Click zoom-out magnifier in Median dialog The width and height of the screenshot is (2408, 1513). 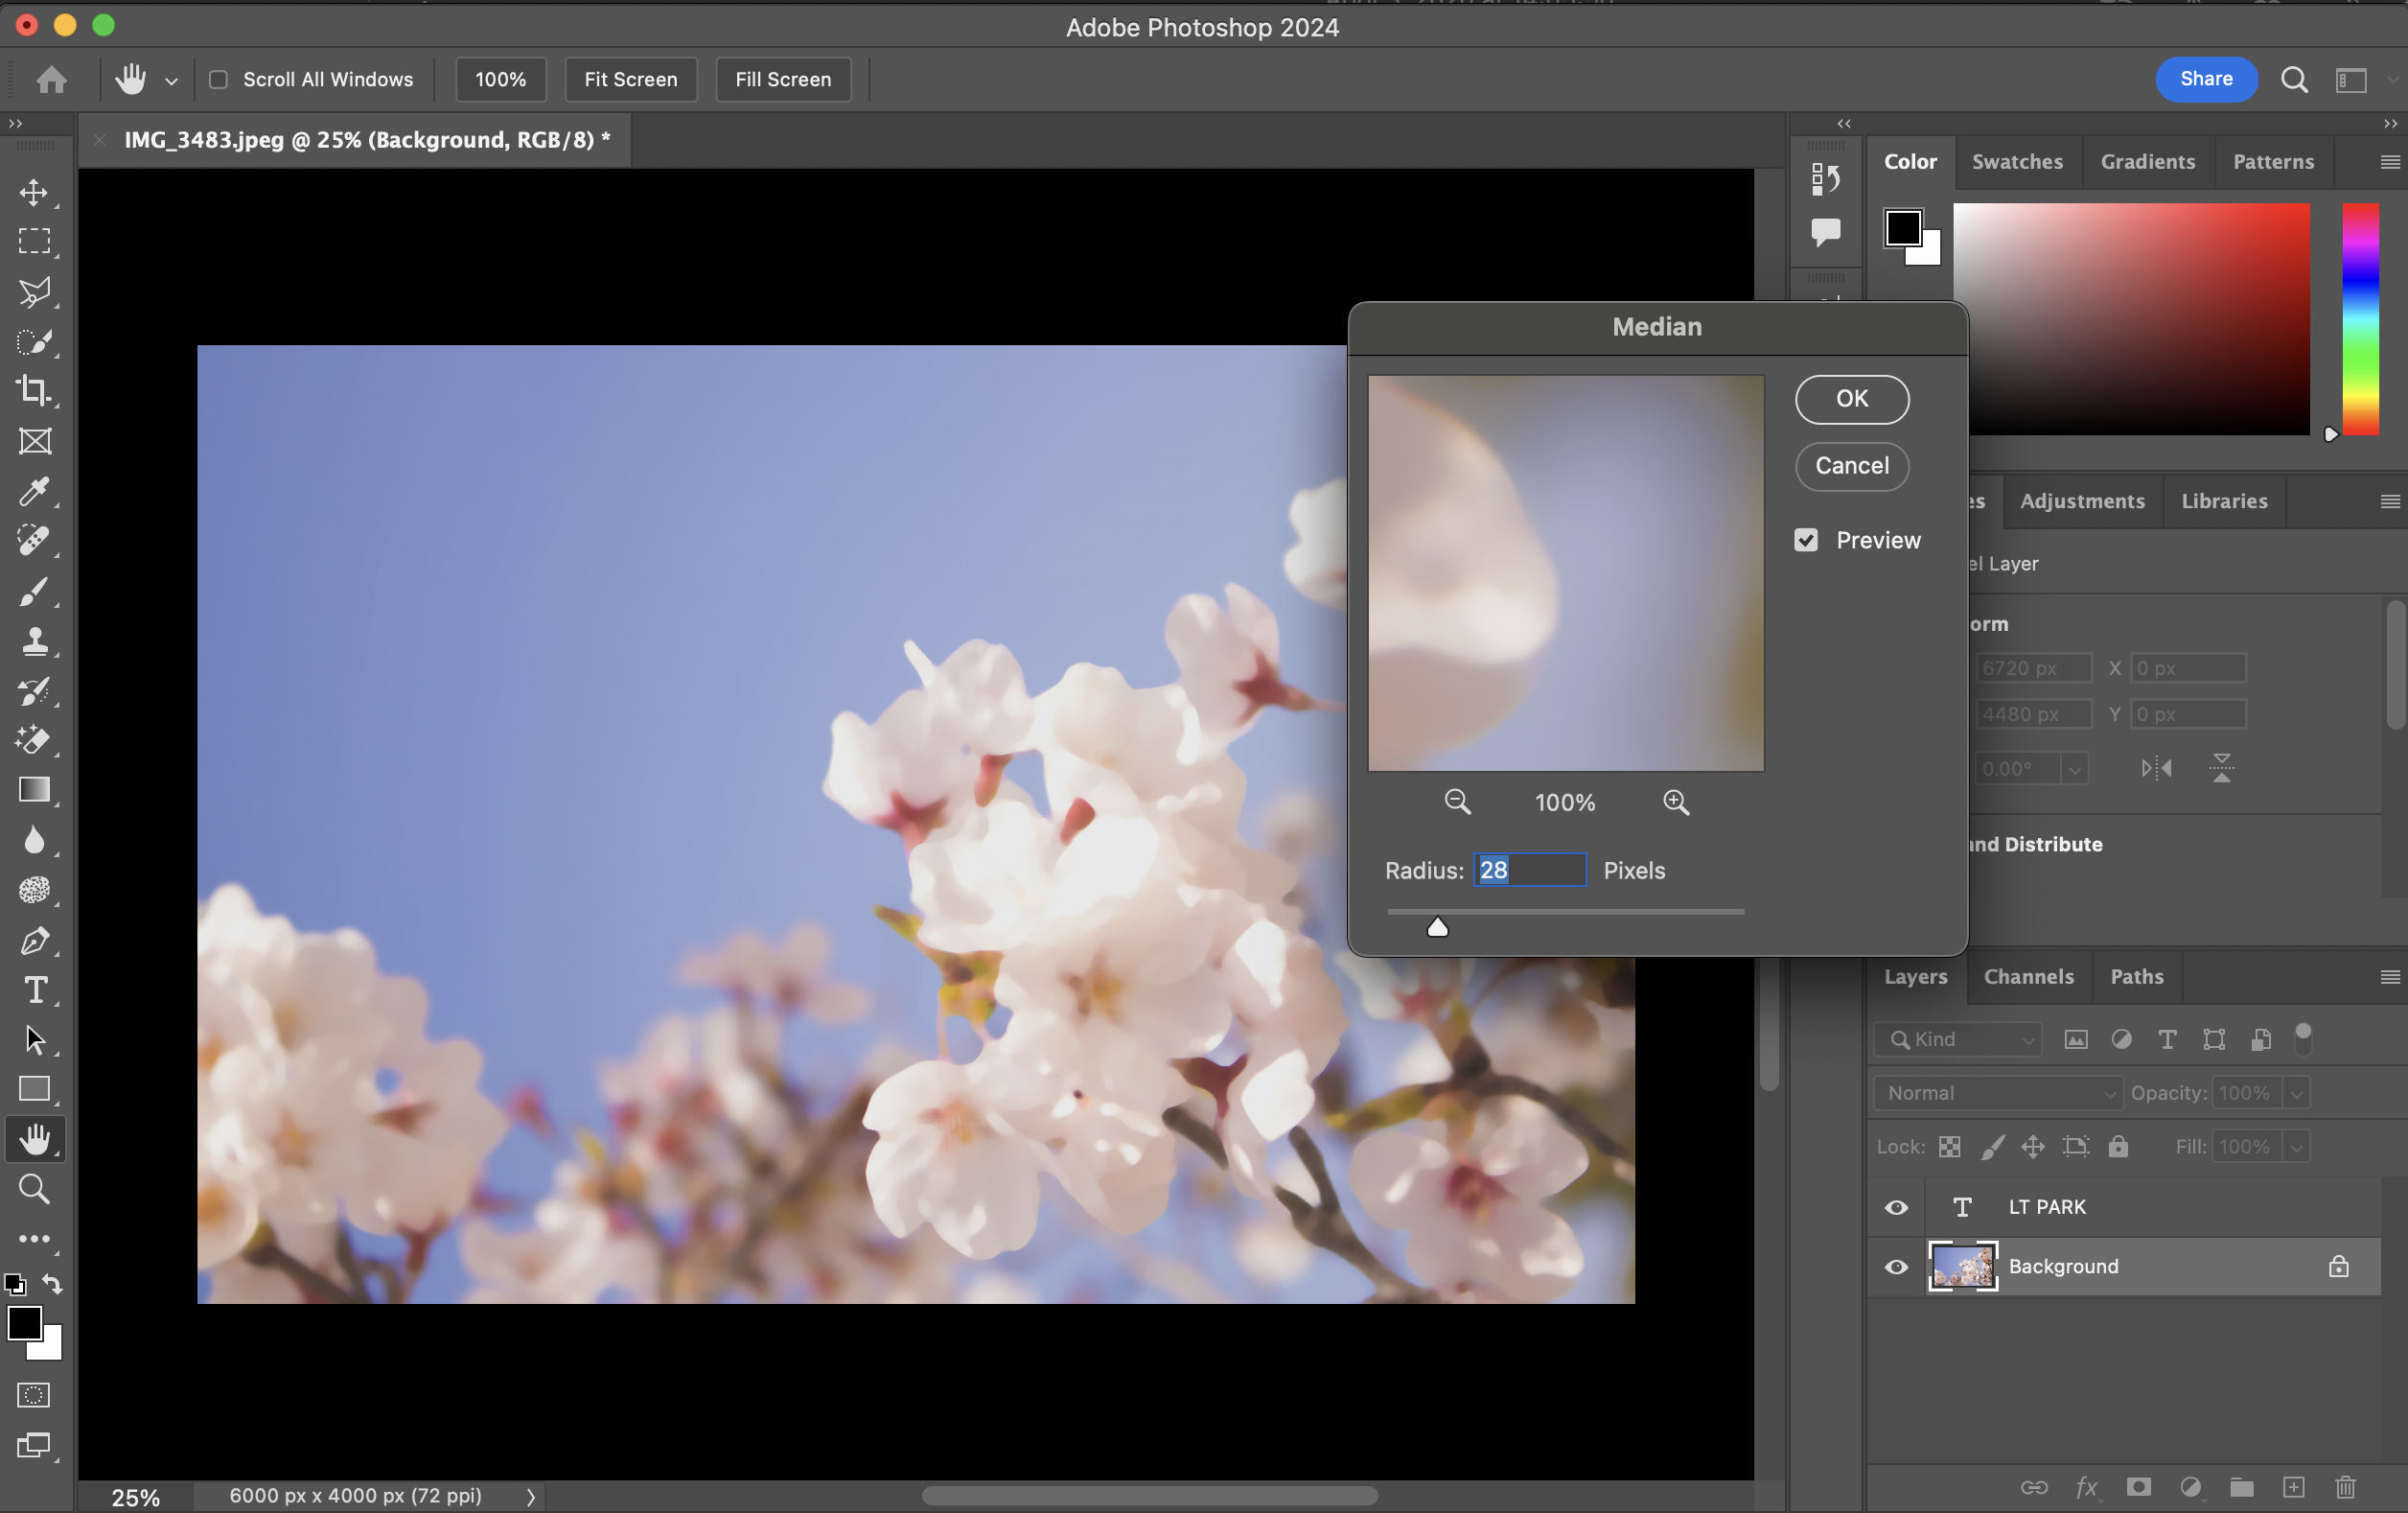[1457, 802]
